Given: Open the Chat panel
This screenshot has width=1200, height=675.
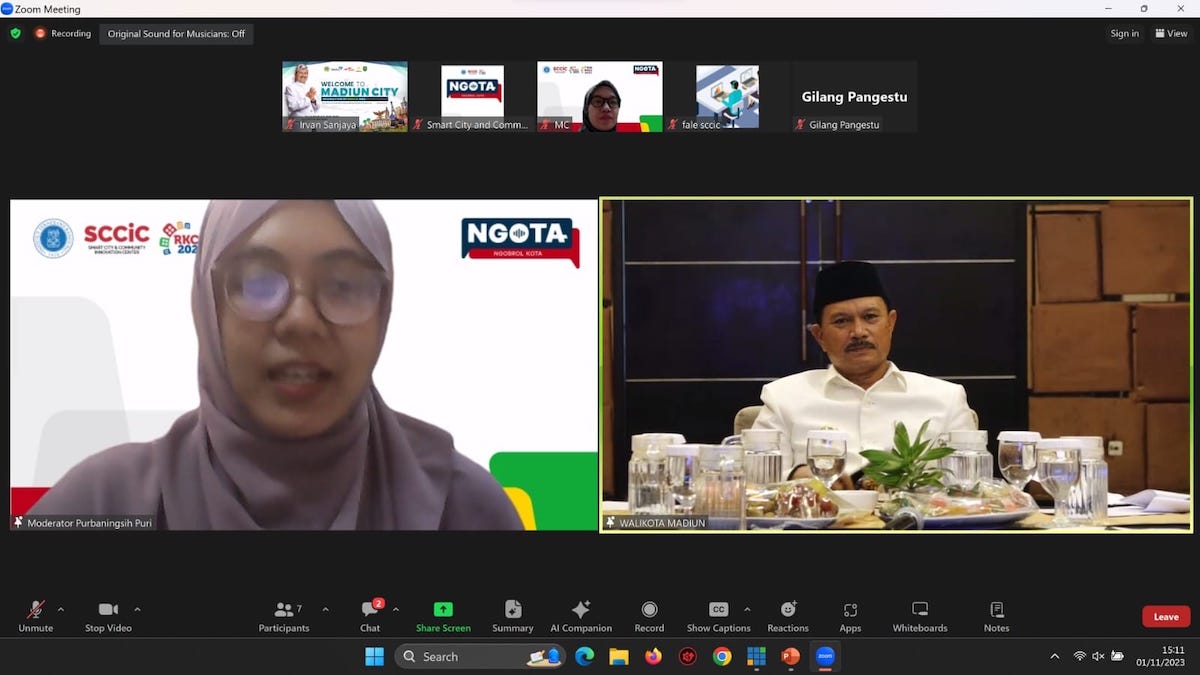Looking at the screenshot, I should [x=370, y=615].
